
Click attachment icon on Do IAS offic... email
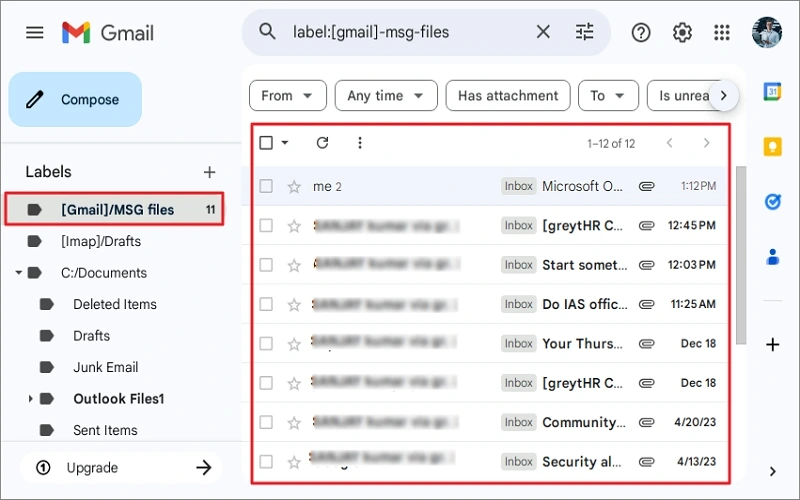pyautogui.click(x=646, y=304)
